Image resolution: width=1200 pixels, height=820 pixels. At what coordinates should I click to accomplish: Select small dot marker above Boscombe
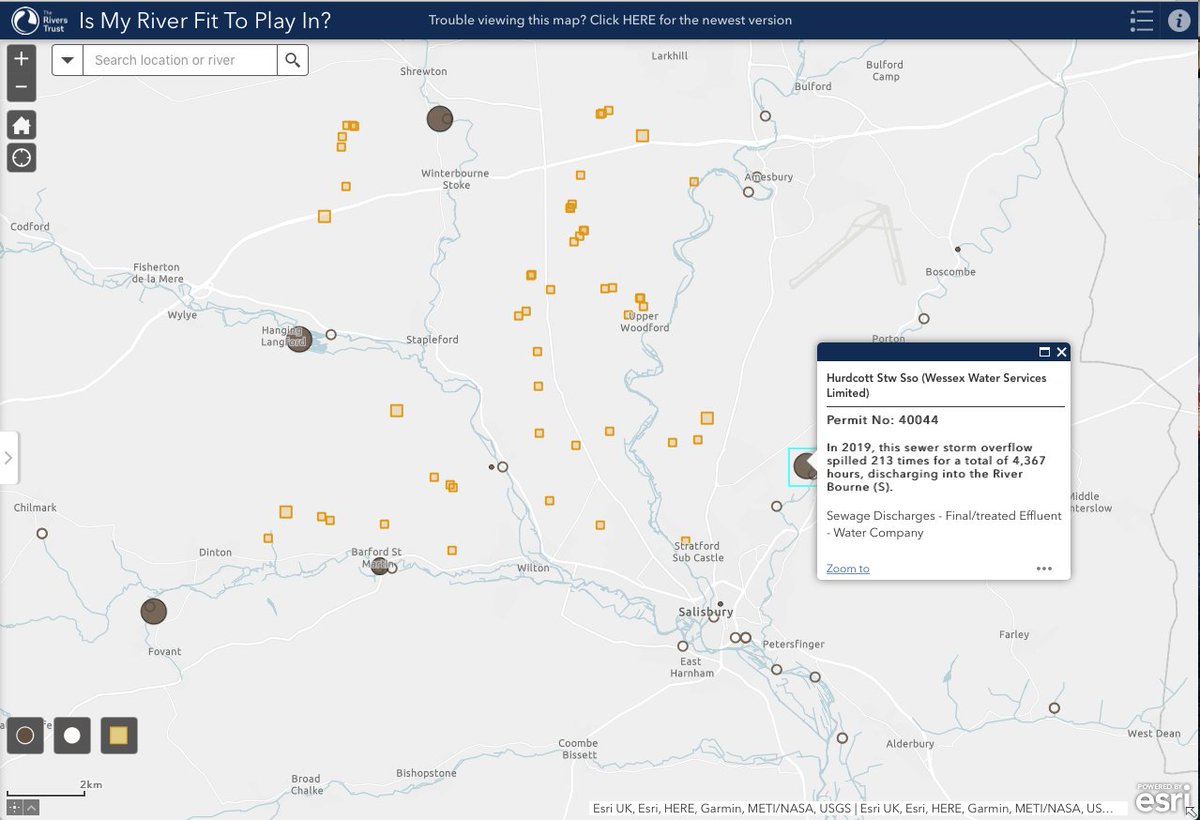958,249
